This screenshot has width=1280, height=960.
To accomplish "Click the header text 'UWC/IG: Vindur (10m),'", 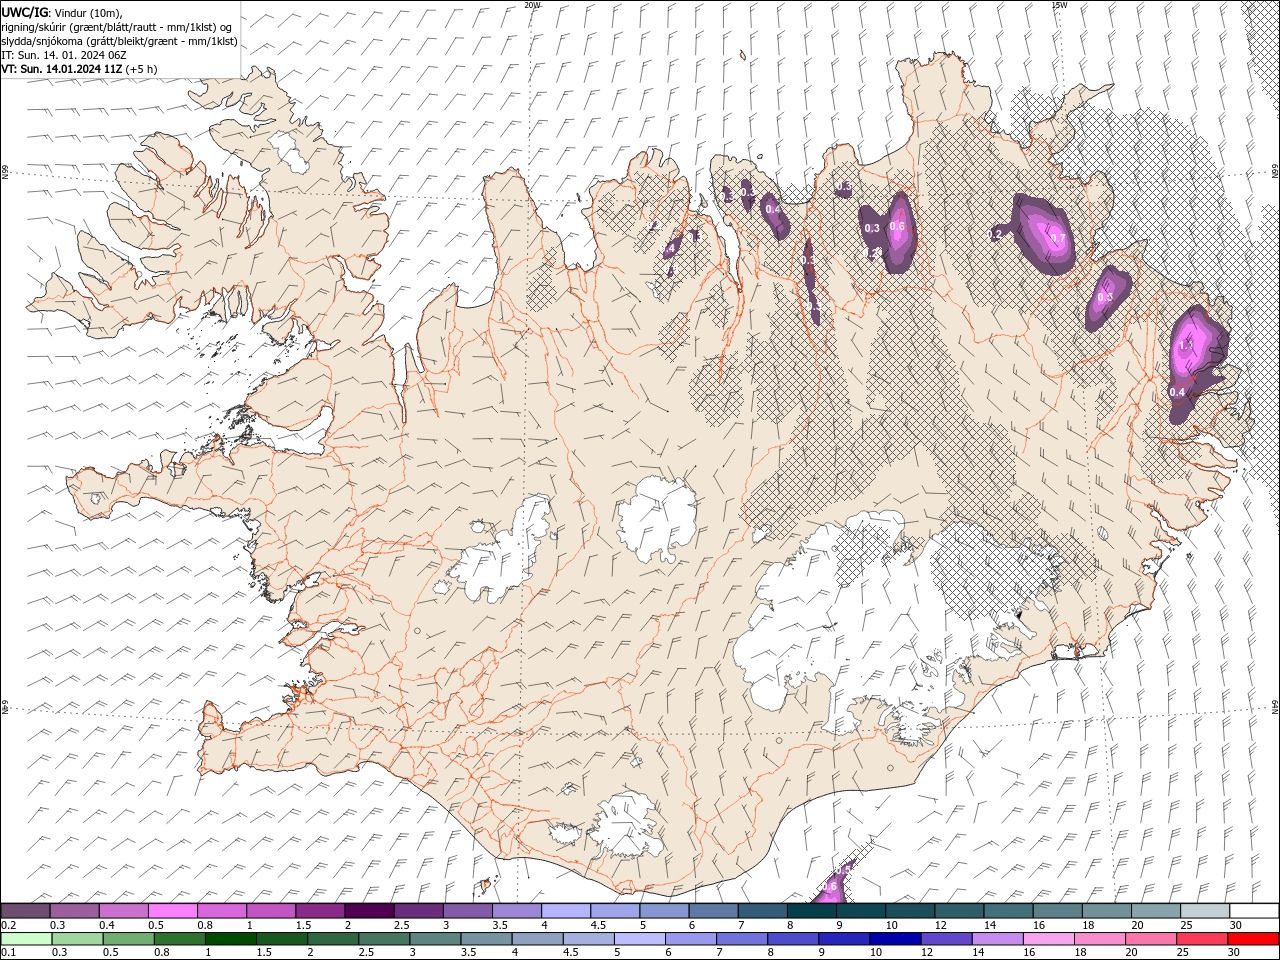I will tap(60, 12).
